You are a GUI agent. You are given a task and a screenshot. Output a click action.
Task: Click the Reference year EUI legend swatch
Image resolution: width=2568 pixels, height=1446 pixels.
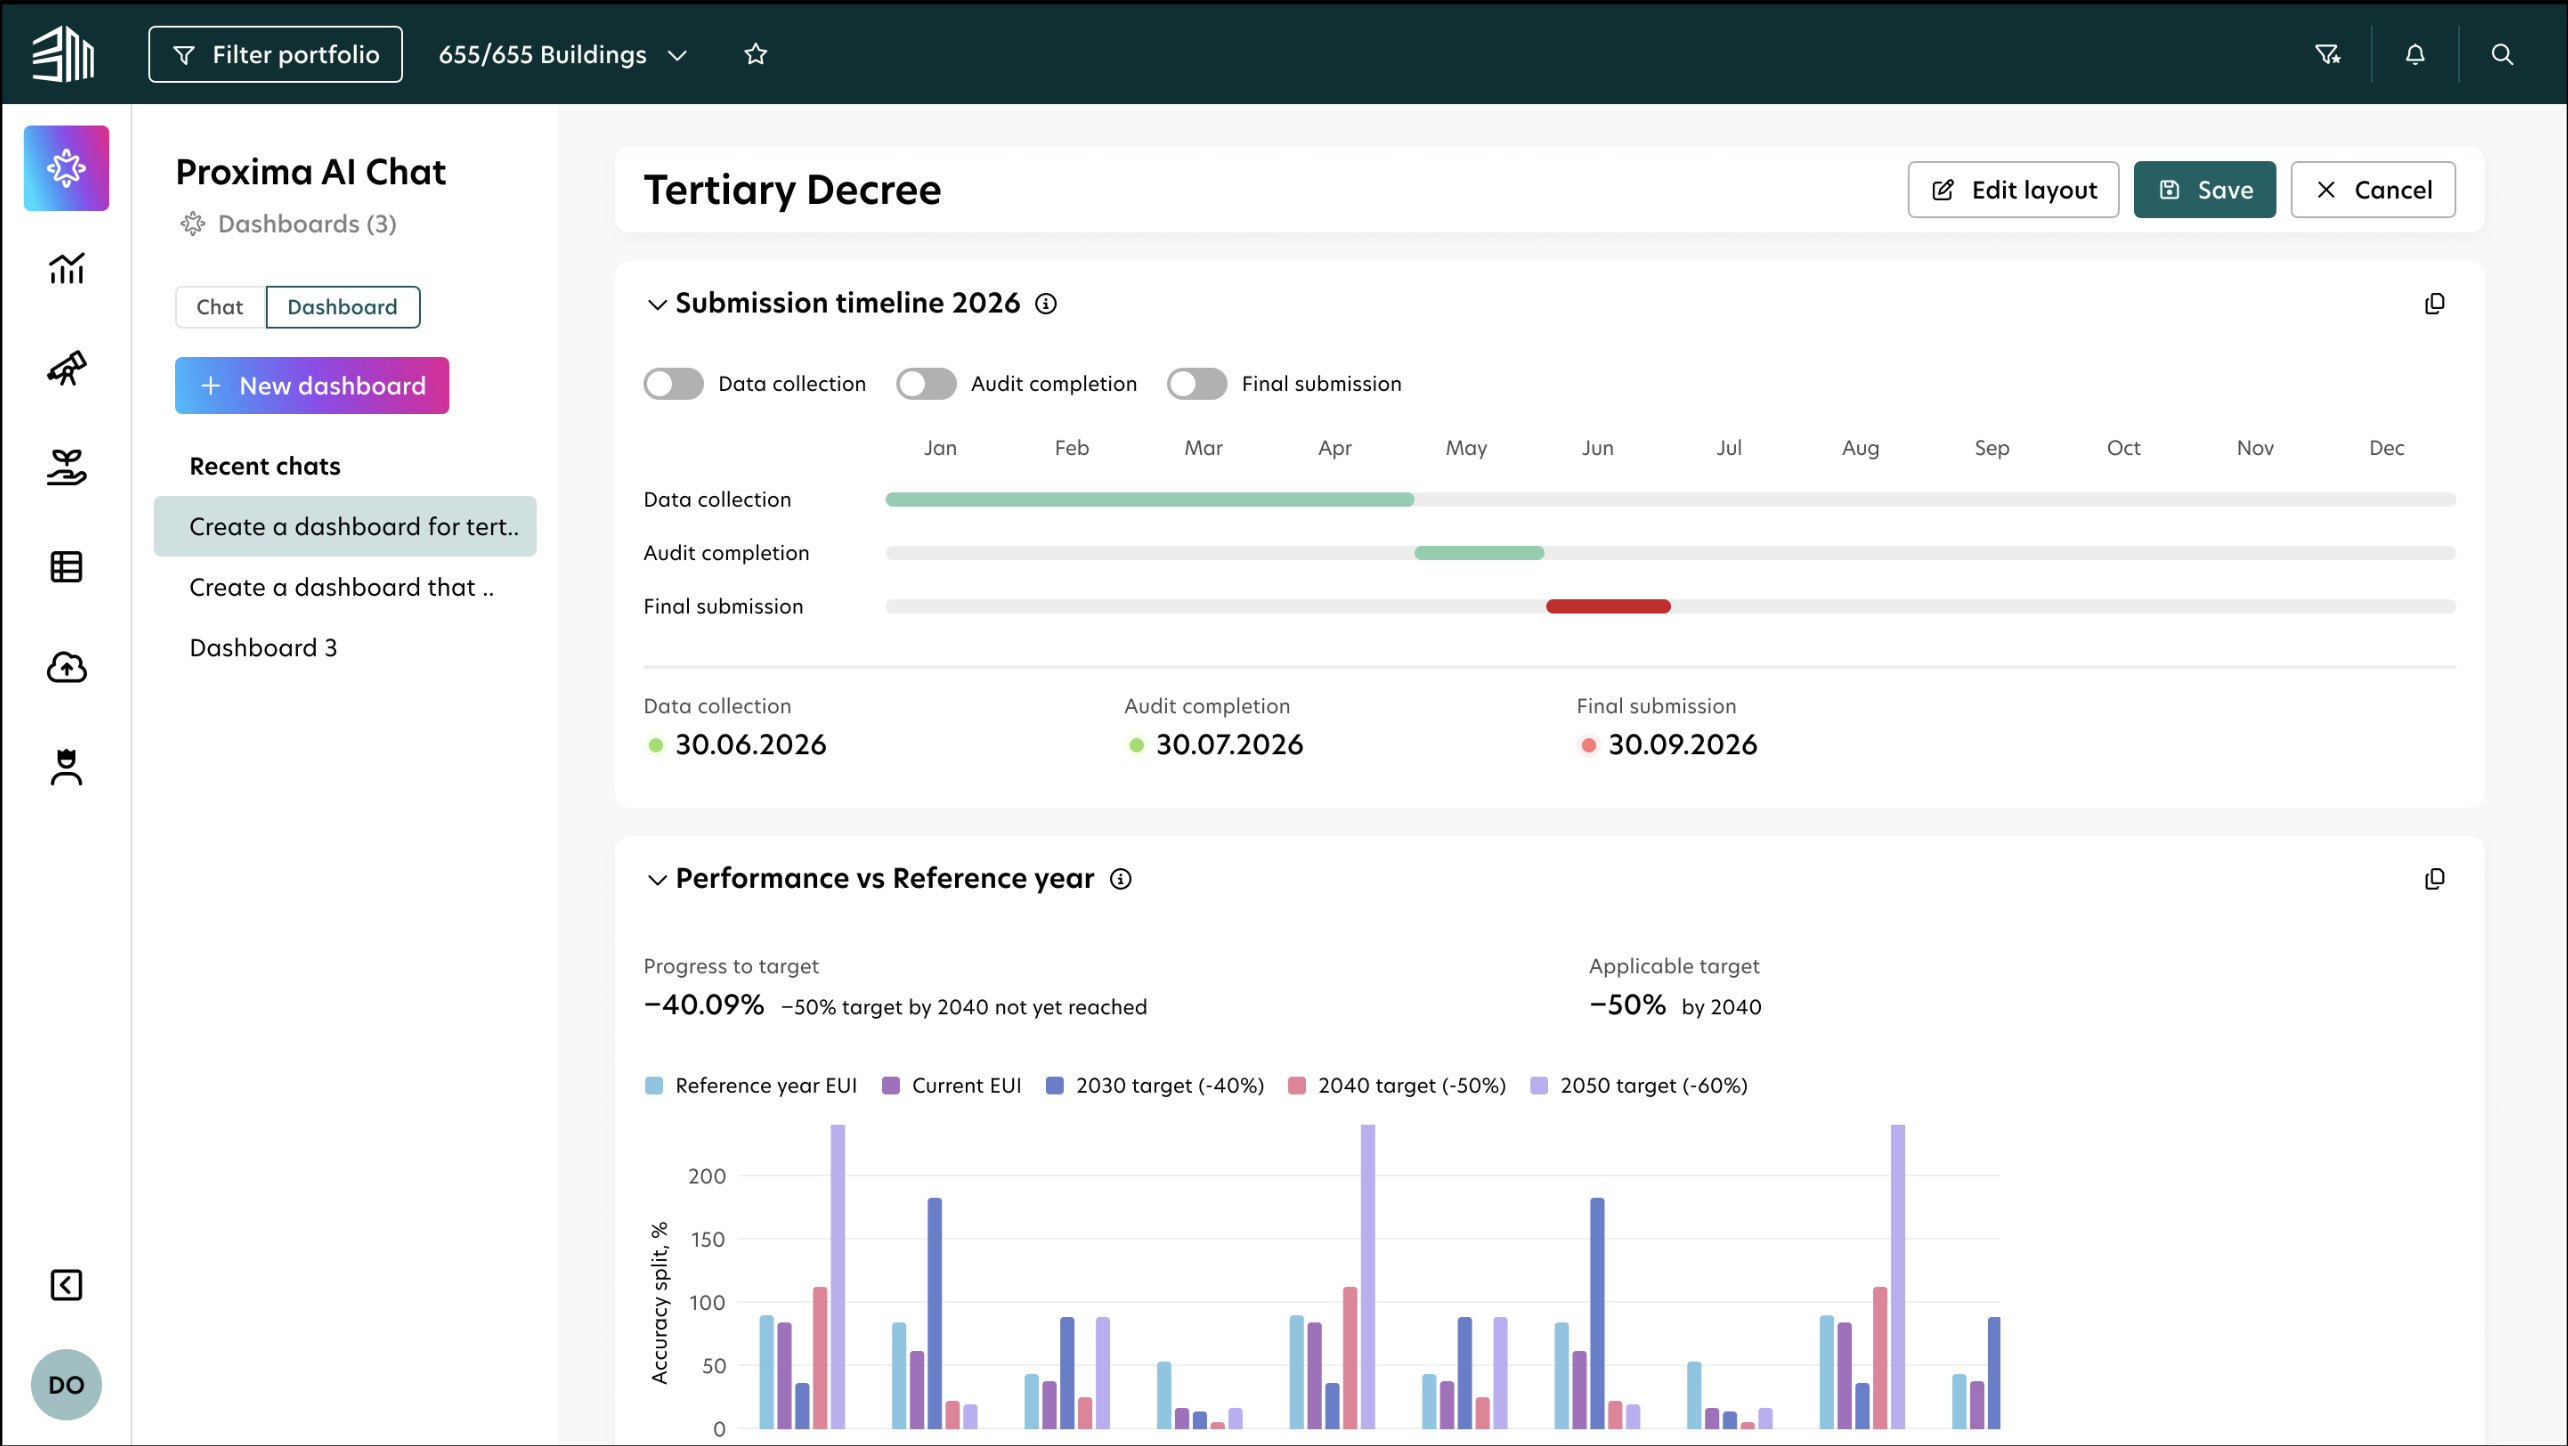click(654, 1086)
